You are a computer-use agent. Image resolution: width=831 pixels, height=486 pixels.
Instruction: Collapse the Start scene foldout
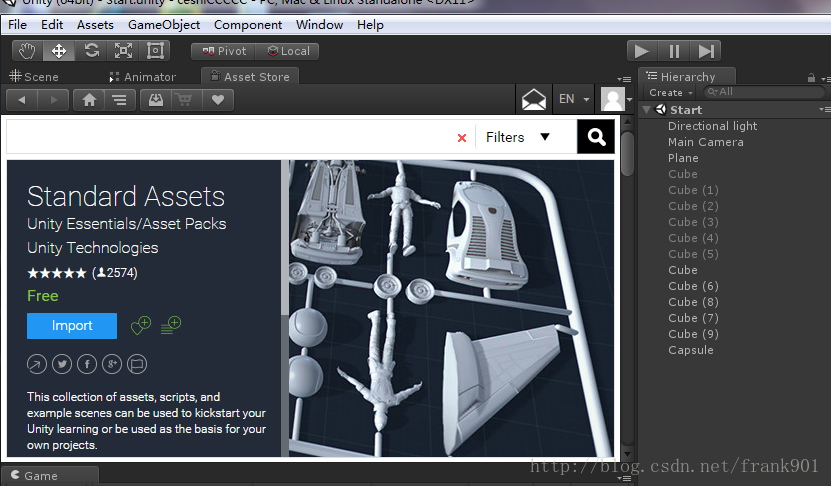(646, 110)
